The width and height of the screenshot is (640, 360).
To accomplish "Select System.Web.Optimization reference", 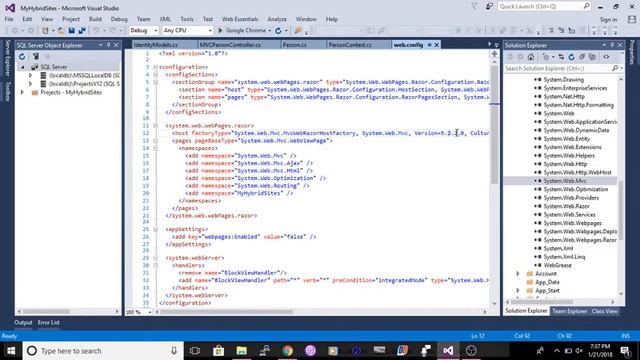I will tap(576, 189).
